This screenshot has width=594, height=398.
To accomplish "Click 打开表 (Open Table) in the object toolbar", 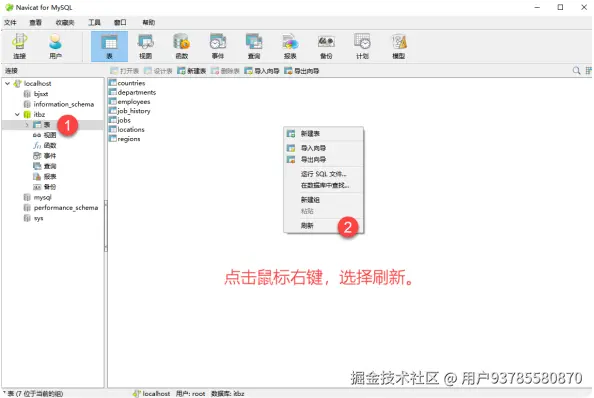I will coord(125,71).
